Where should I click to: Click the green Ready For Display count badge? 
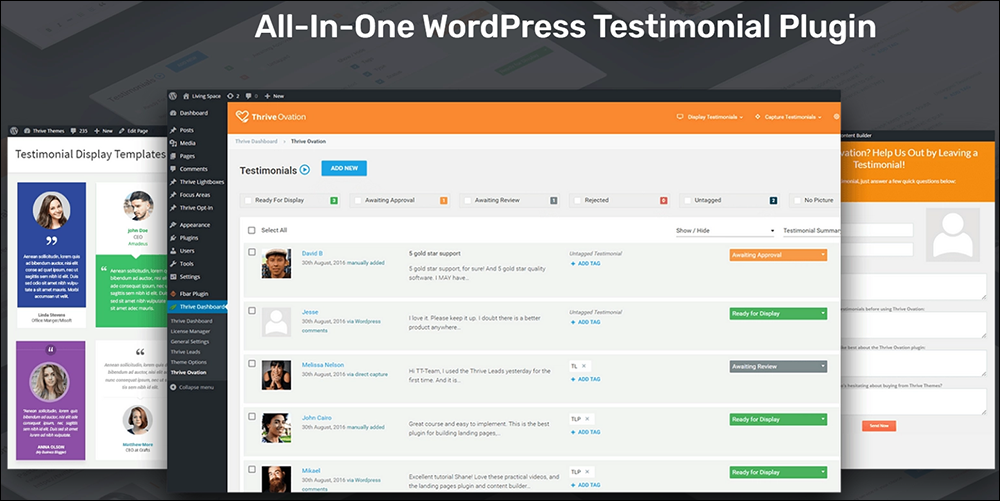point(334,200)
